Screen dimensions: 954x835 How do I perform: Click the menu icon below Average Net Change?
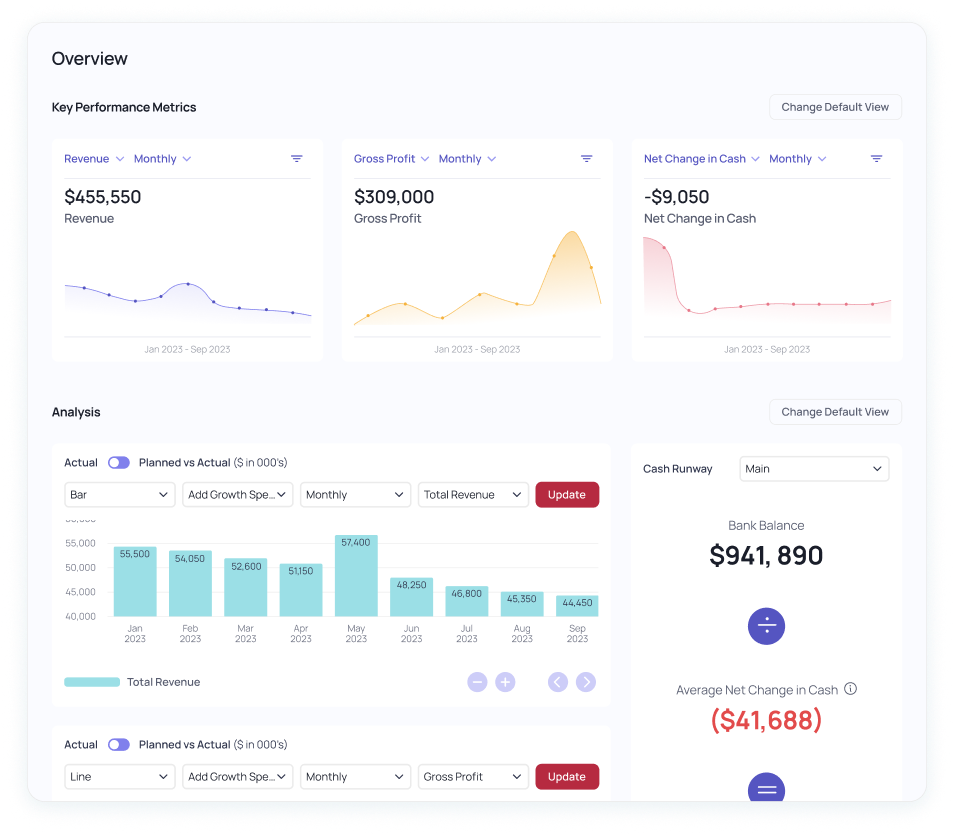click(766, 789)
